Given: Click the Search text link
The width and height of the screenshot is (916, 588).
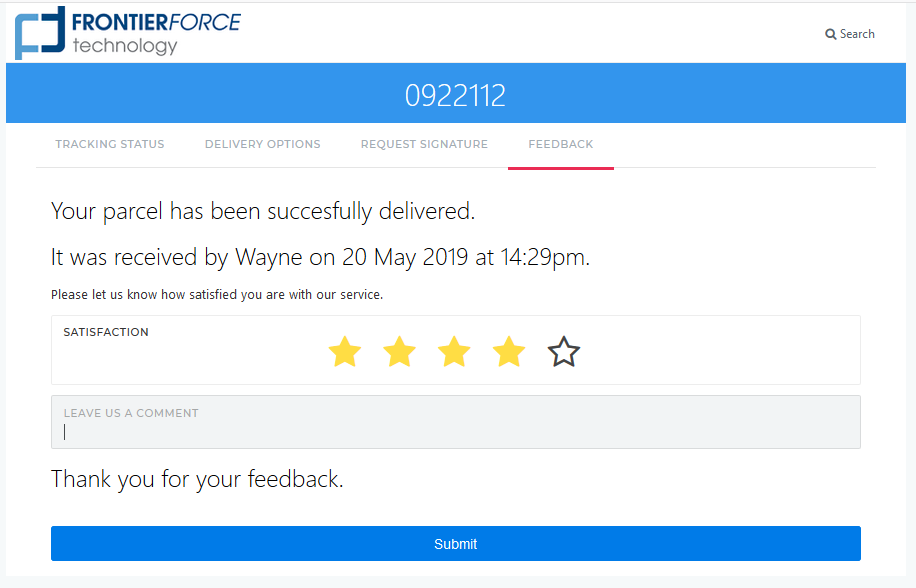Looking at the screenshot, I should click(857, 34).
